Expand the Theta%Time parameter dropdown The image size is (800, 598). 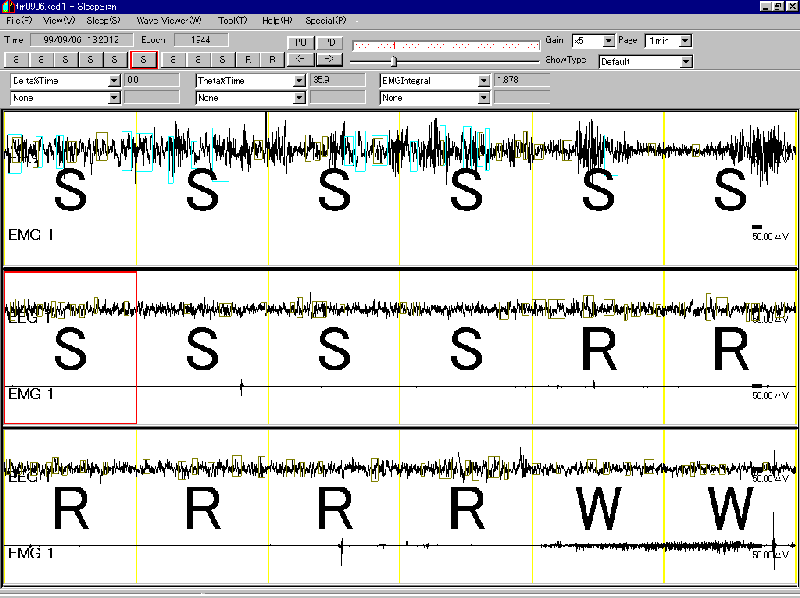pos(299,81)
